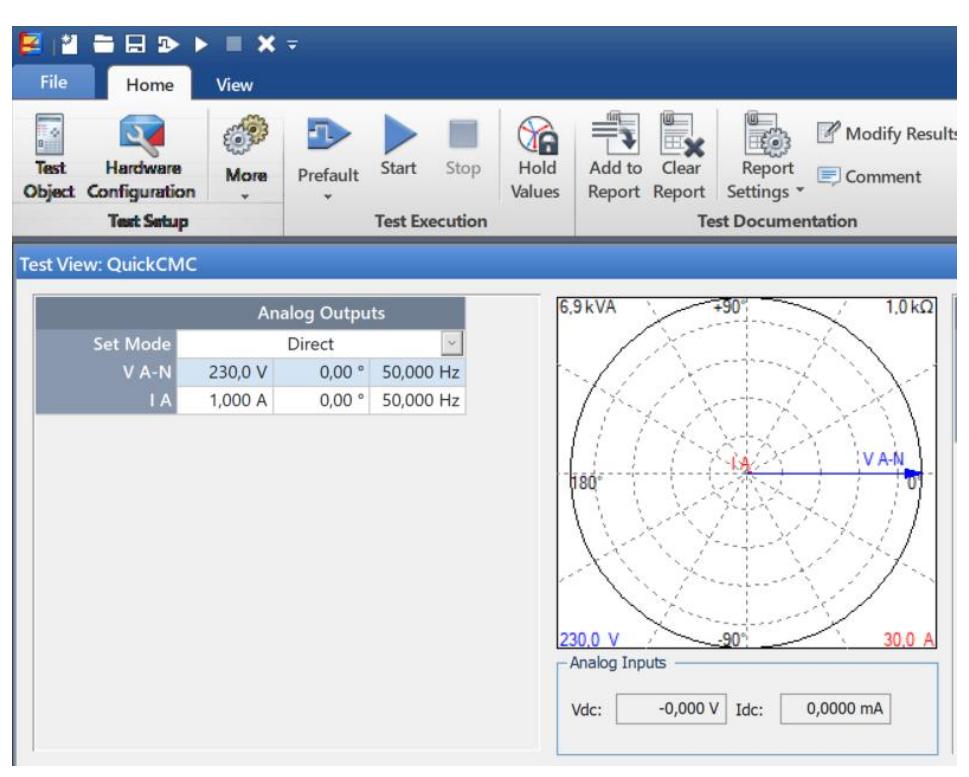Open the Set Mode Direct combo box
Image resolution: width=969 pixels, height=777 pixels.
321,344
